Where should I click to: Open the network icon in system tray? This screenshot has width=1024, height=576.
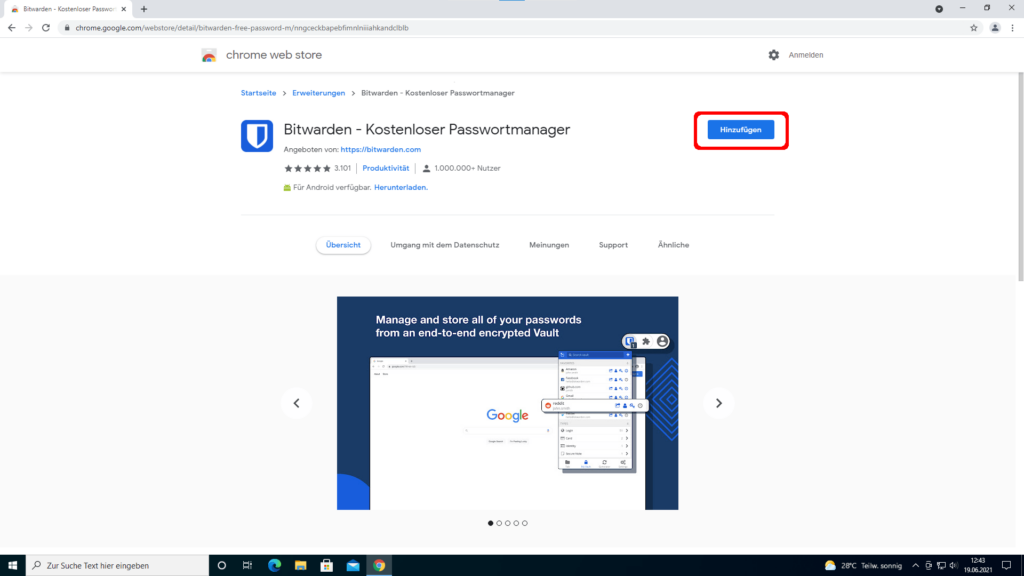tap(941, 566)
